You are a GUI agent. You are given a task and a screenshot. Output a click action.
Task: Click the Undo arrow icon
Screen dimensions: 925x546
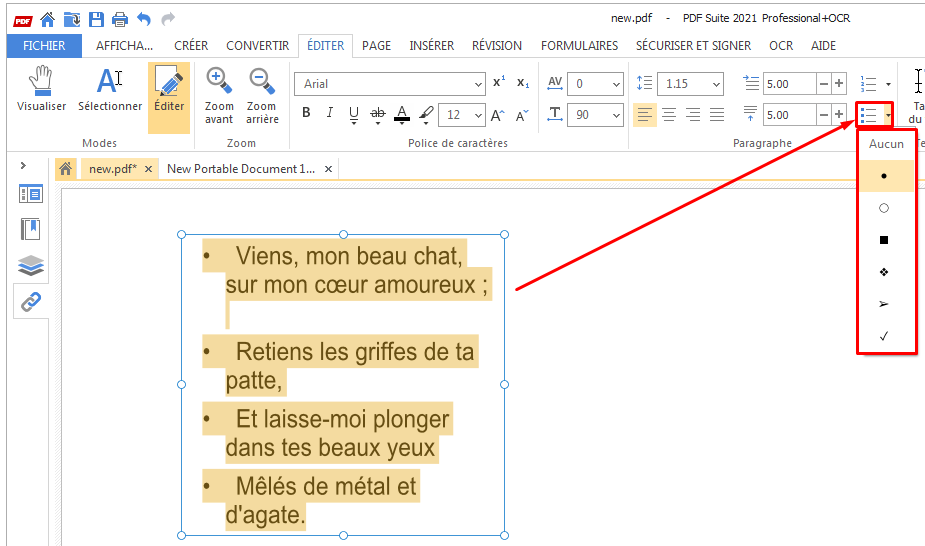144,19
